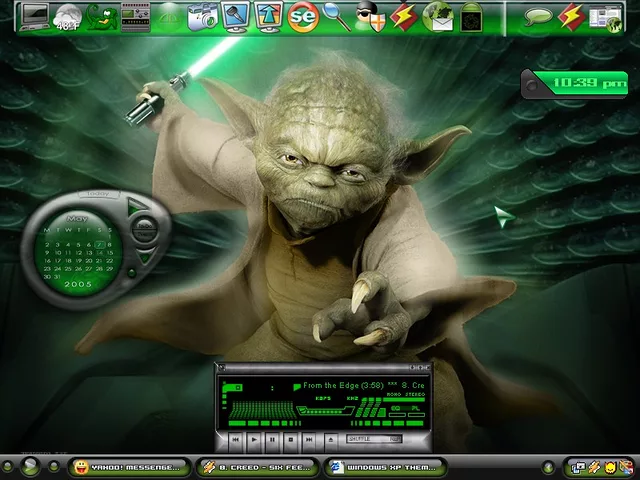Toggle the EQ button in the player
This screenshot has height=480, width=640.
tap(397, 409)
